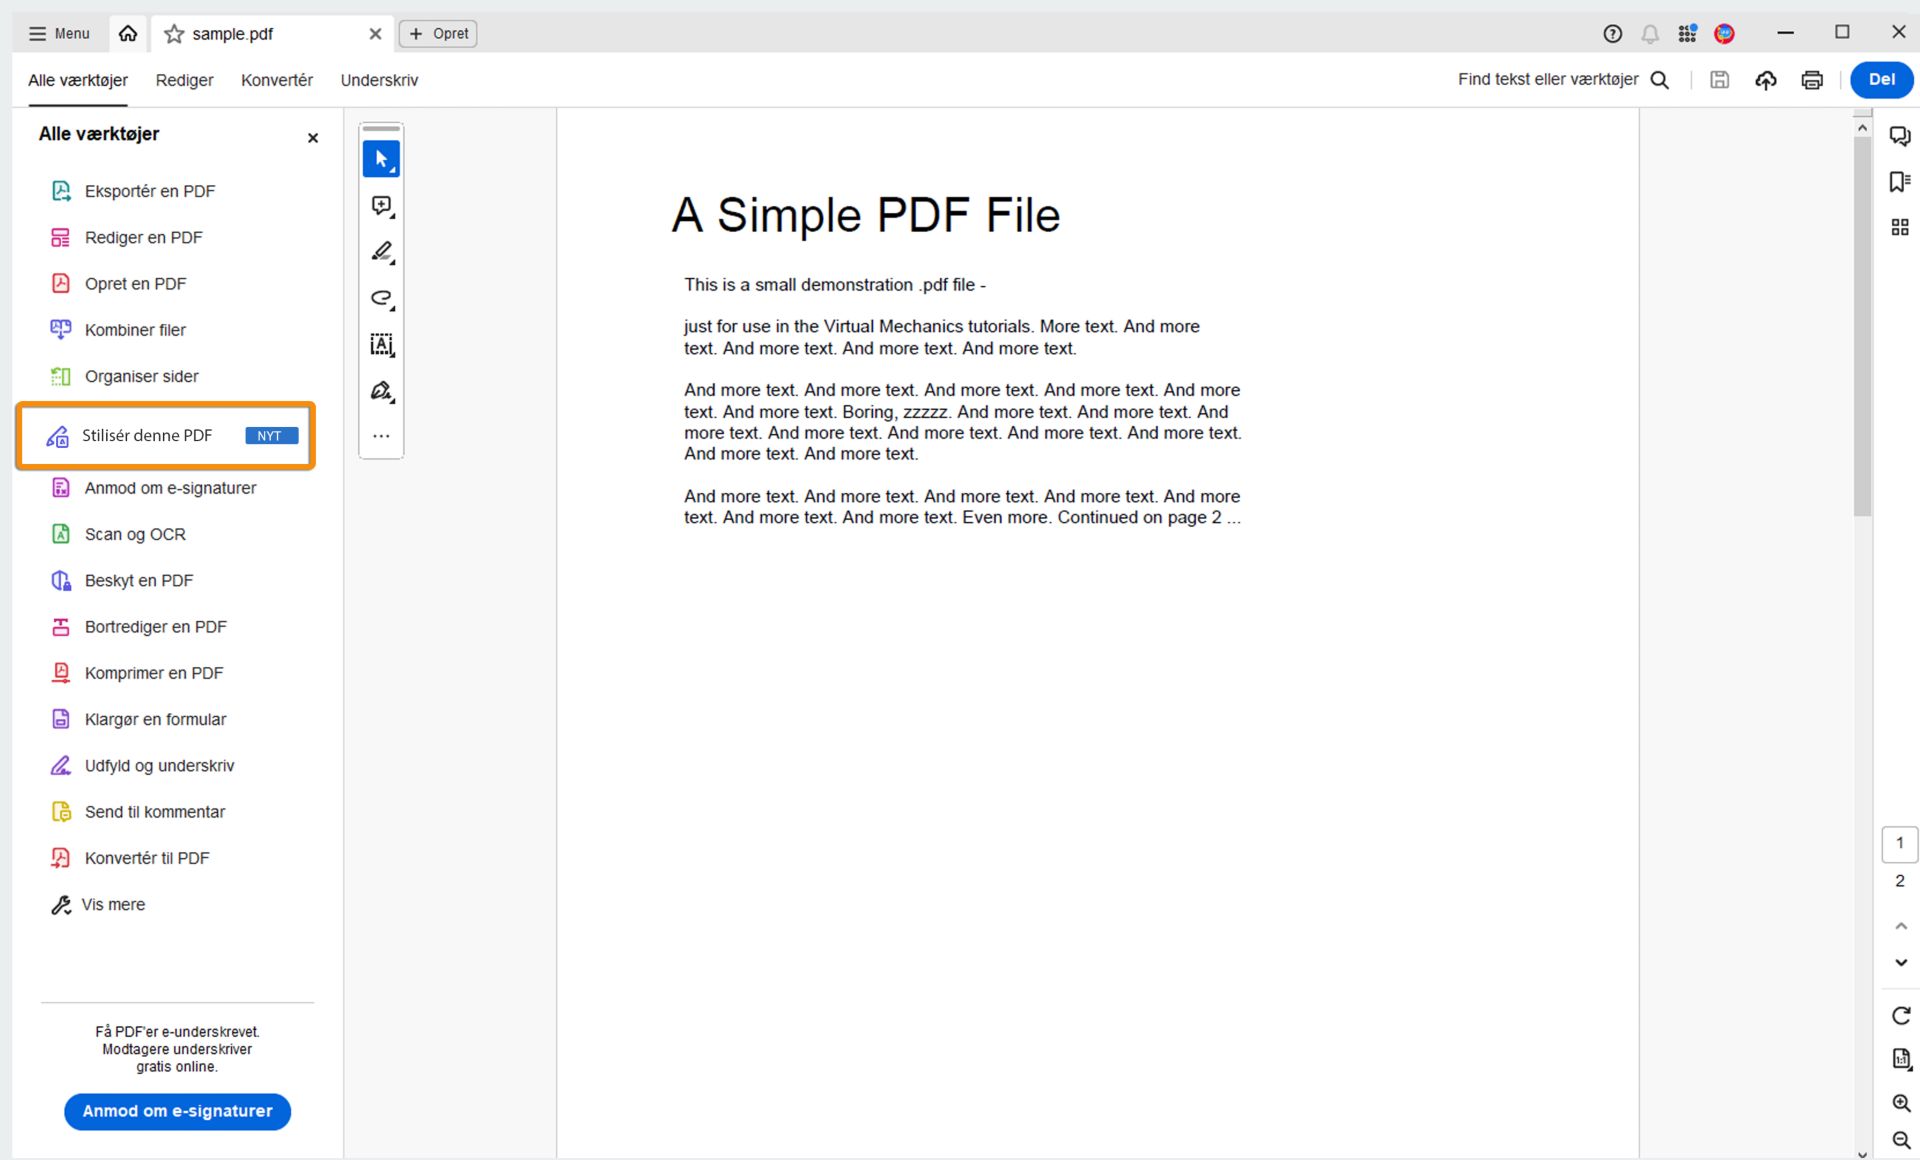Viewport: 1920px width, 1160px height.
Task: Select the arrow selection tool
Action: (x=381, y=159)
